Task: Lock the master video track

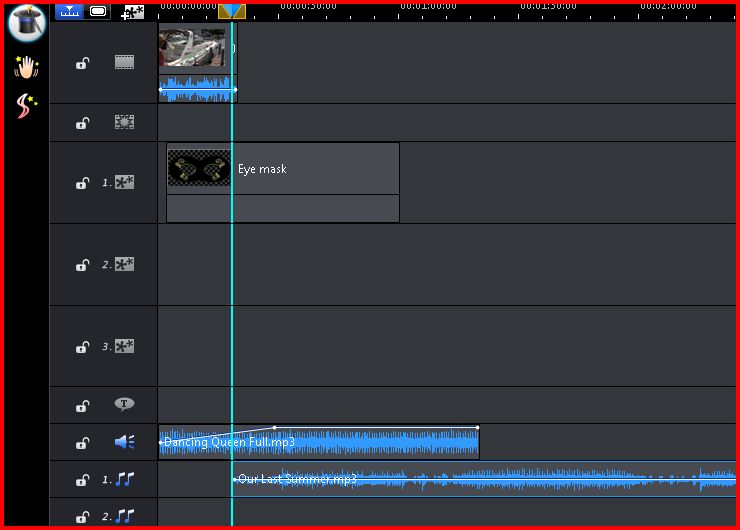Action: [x=83, y=64]
